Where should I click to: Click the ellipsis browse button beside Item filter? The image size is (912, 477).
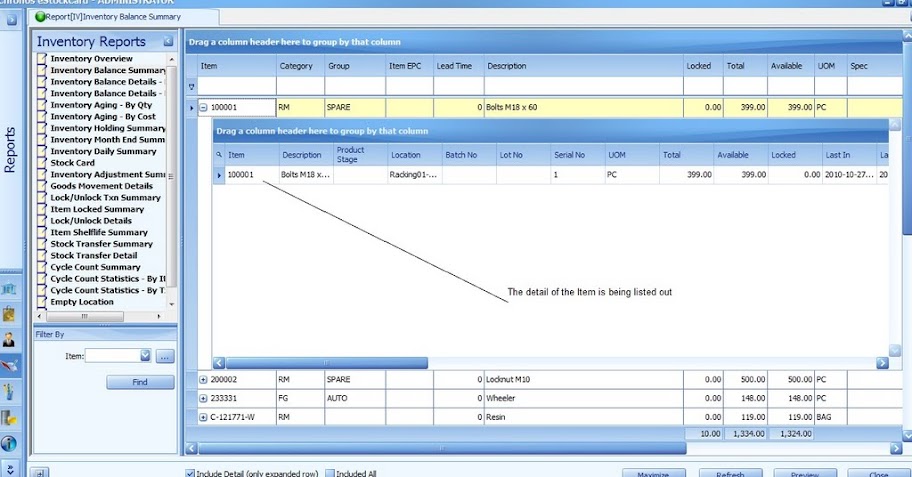[x=165, y=356]
